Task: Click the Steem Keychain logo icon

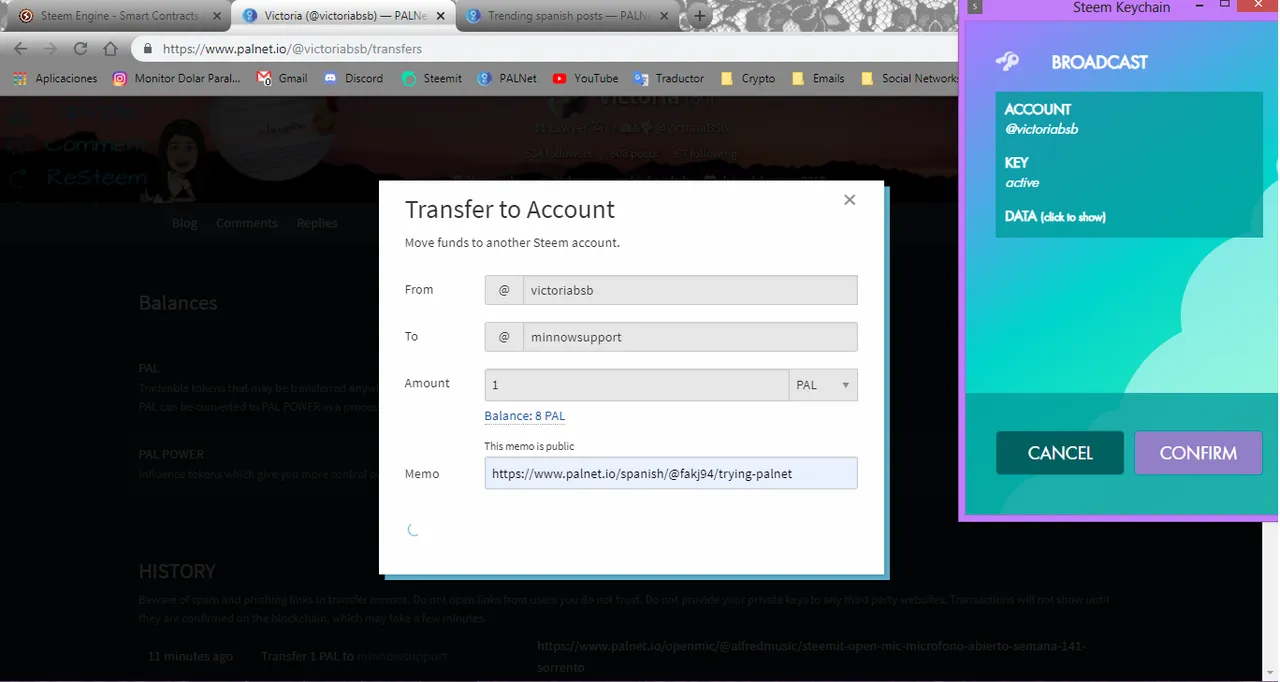Action: pos(1008,62)
